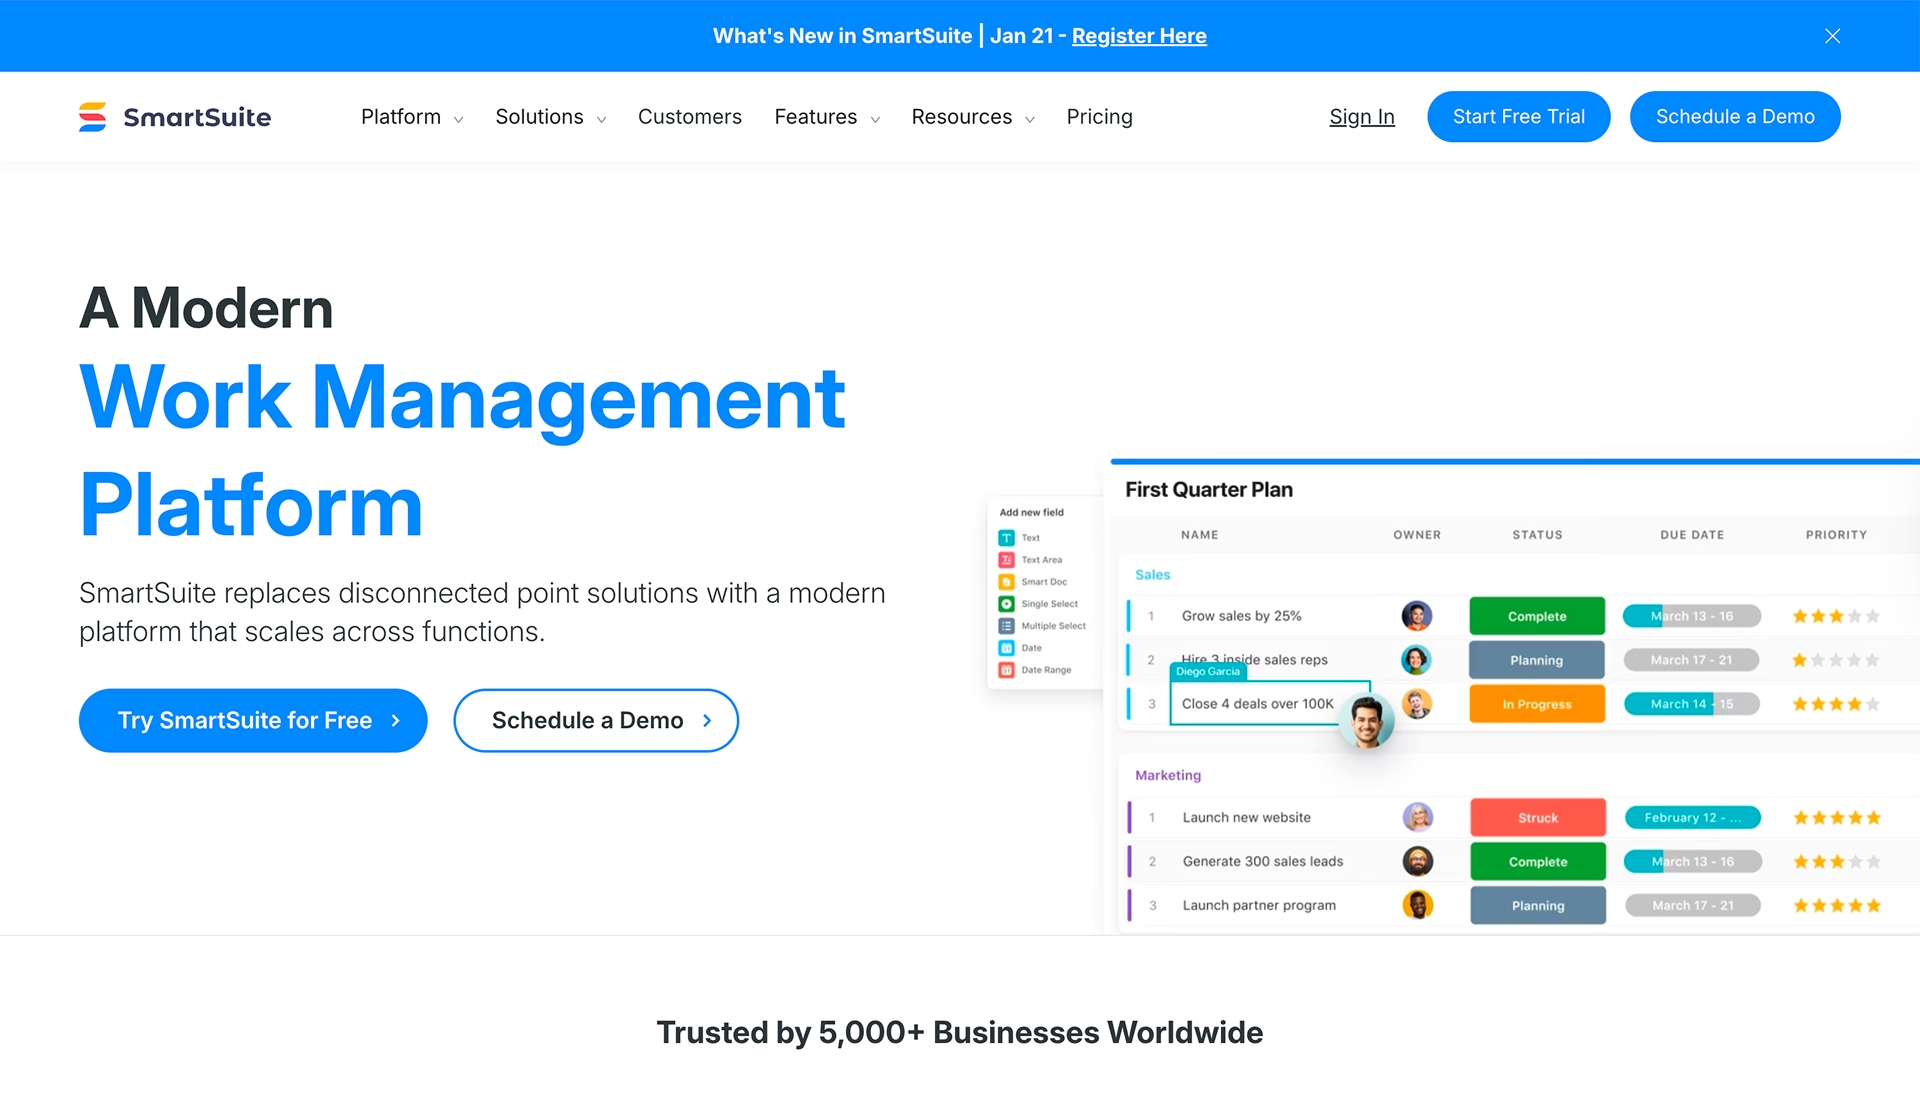Click the Generate 300 sales leads row name
The width and height of the screenshot is (1920, 1104).
pyautogui.click(x=1263, y=861)
